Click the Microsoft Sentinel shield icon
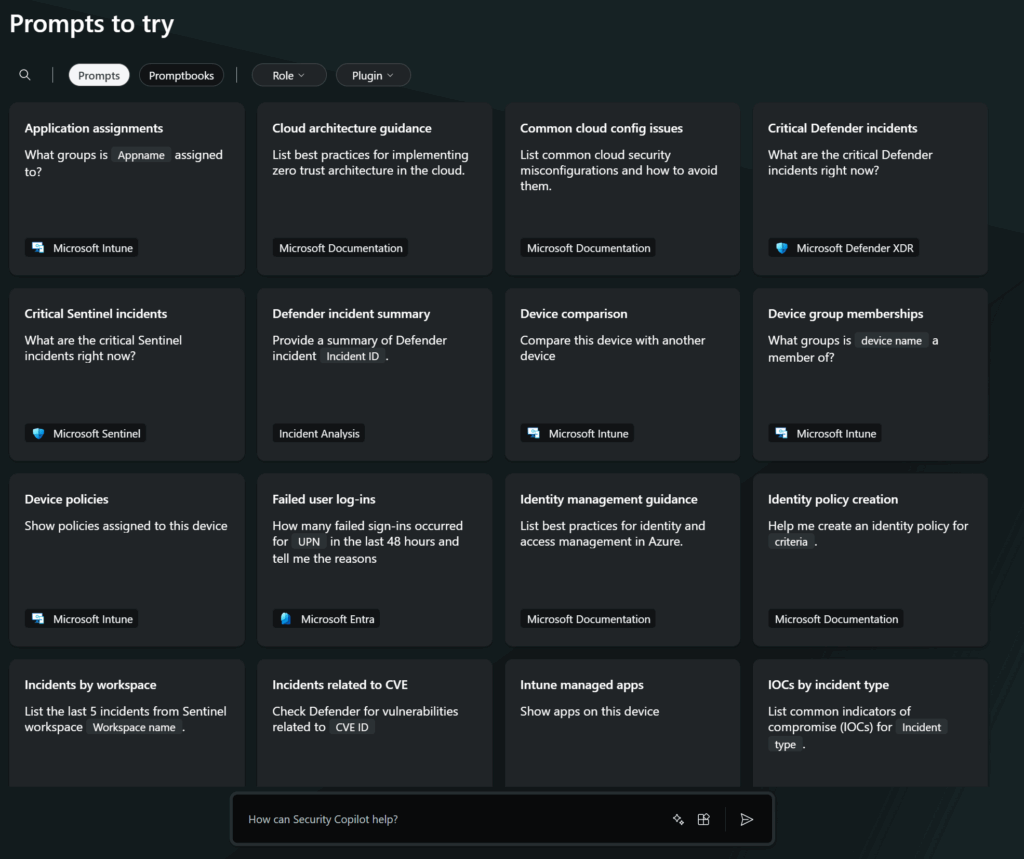The width and height of the screenshot is (1024, 859). (x=39, y=433)
